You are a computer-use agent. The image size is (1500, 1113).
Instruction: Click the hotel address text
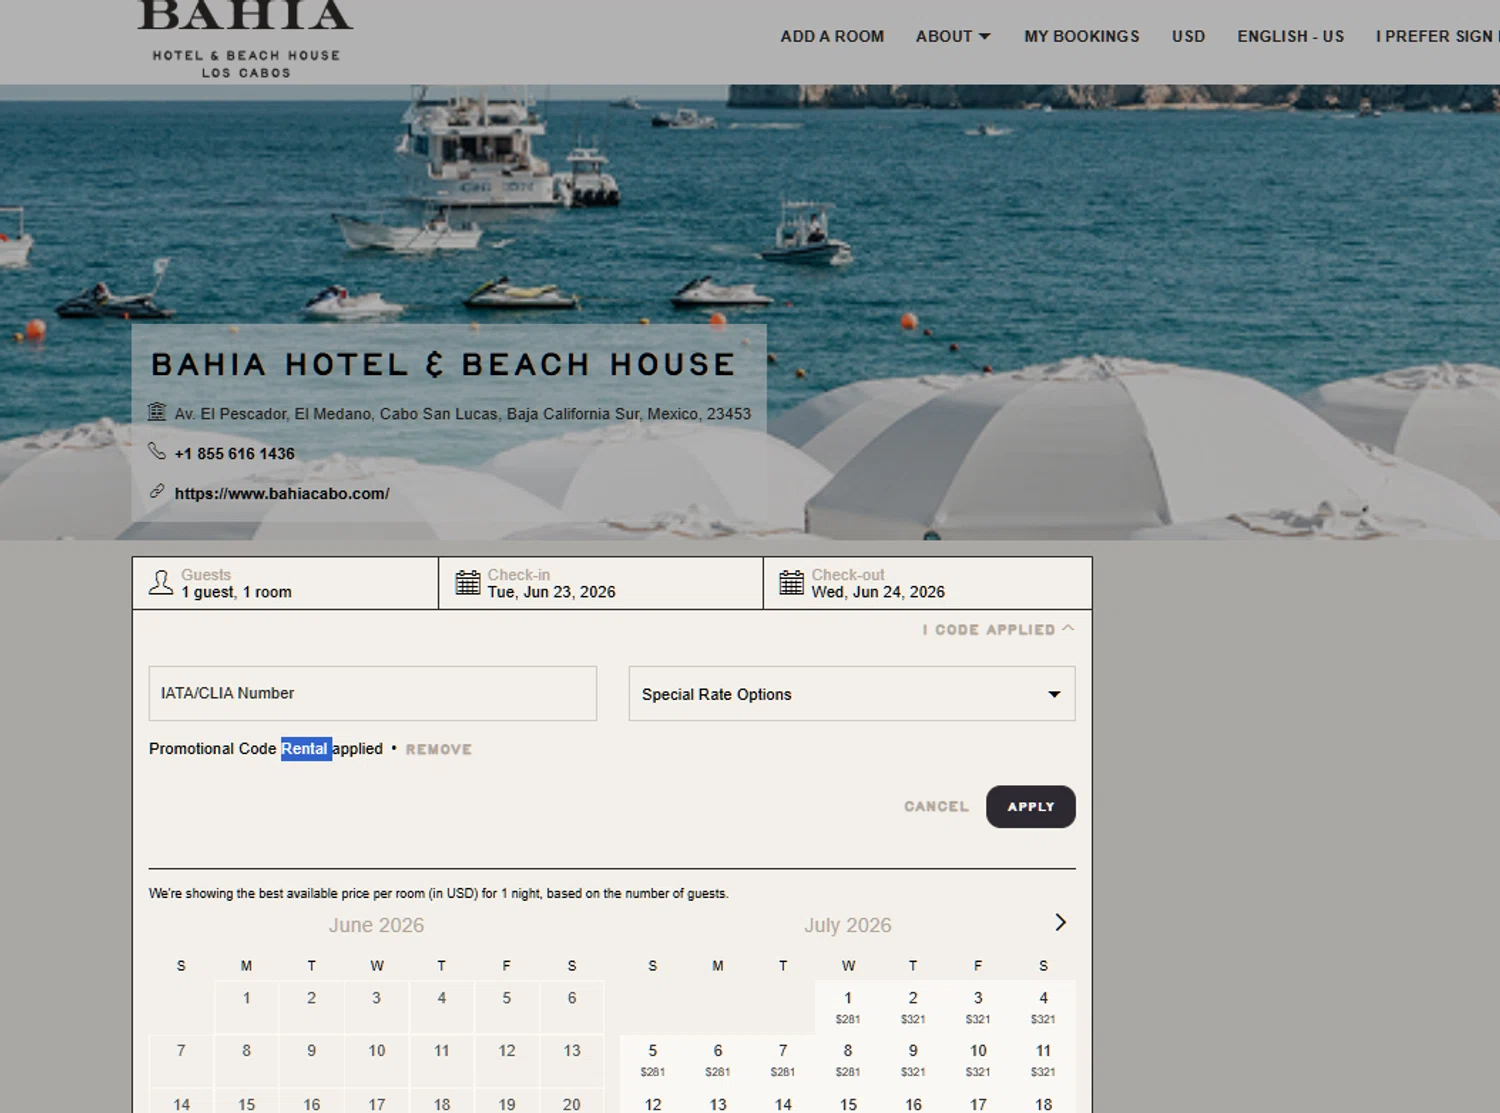tap(463, 414)
